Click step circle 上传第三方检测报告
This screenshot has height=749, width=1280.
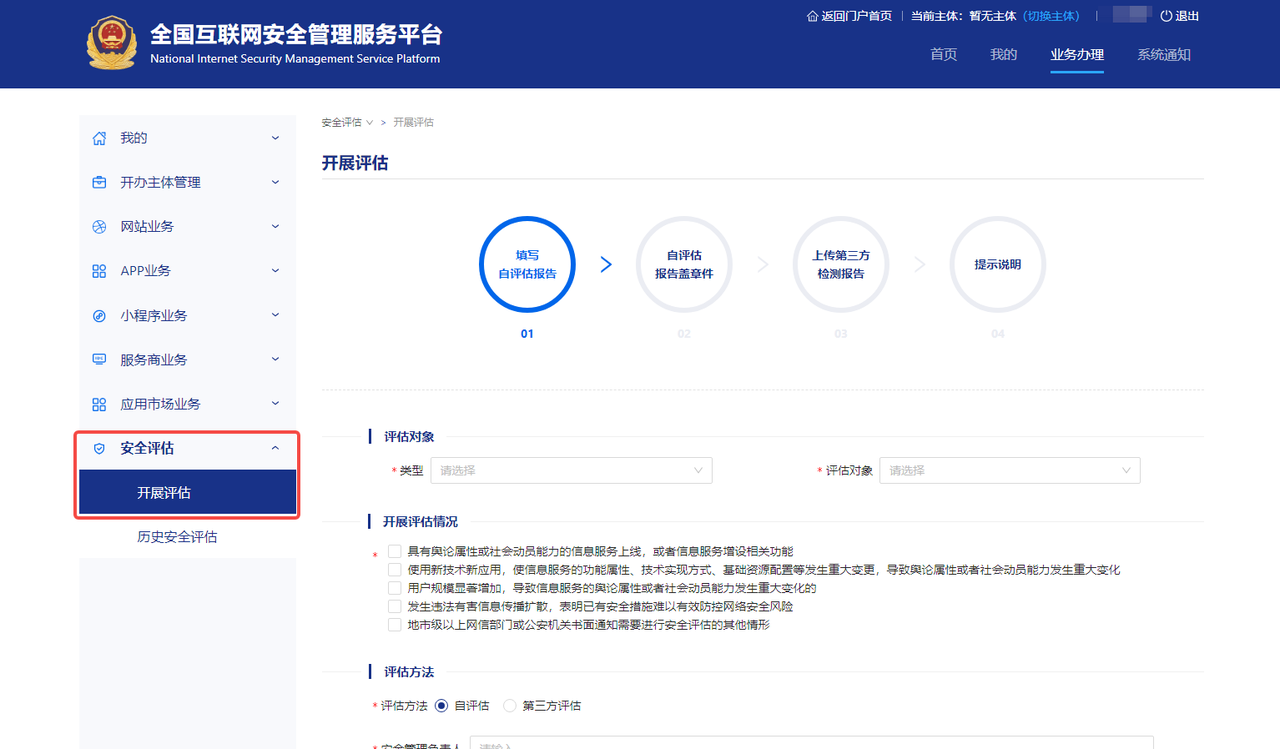[841, 264]
